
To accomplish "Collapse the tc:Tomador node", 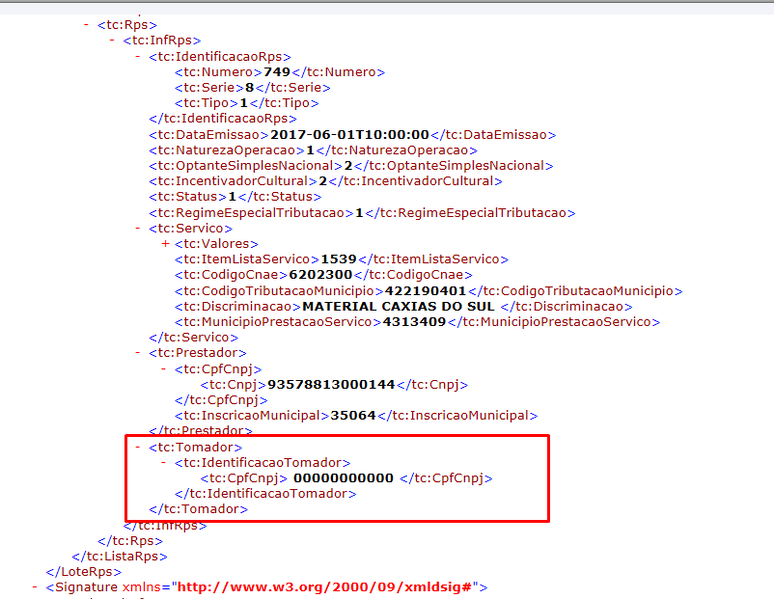I will coord(138,447).
